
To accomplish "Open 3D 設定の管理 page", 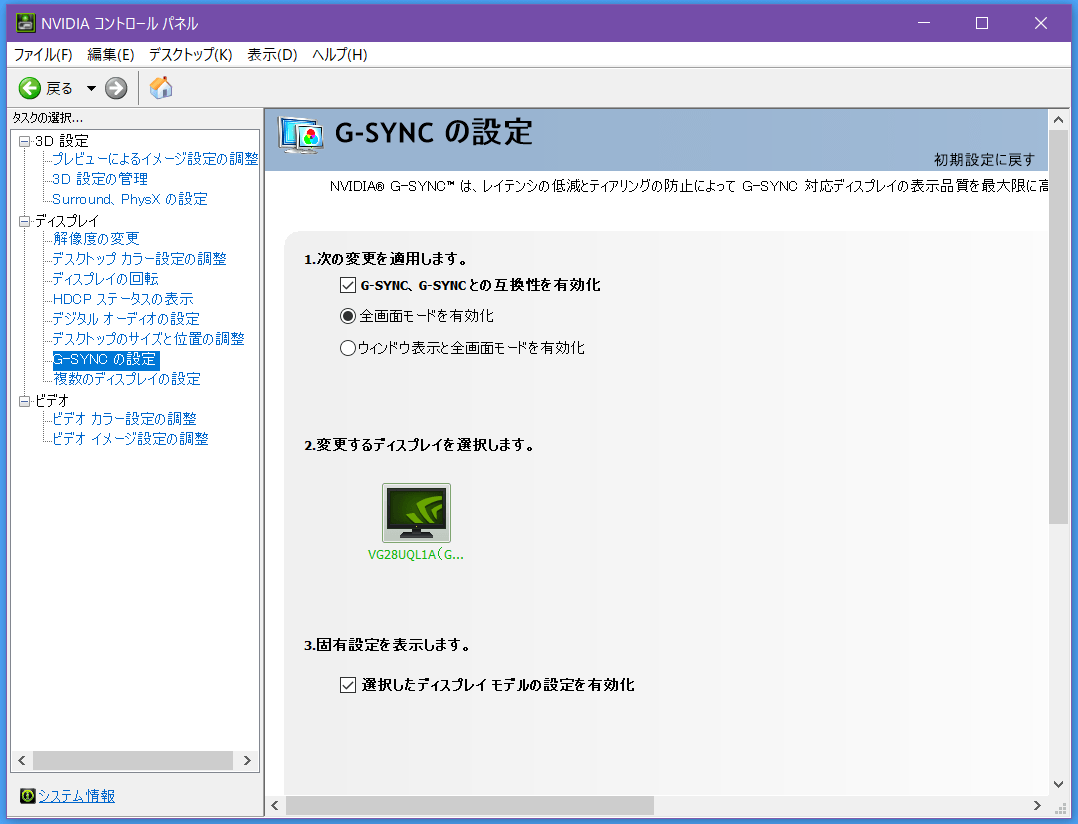I will pyautogui.click(x=100, y=179).
